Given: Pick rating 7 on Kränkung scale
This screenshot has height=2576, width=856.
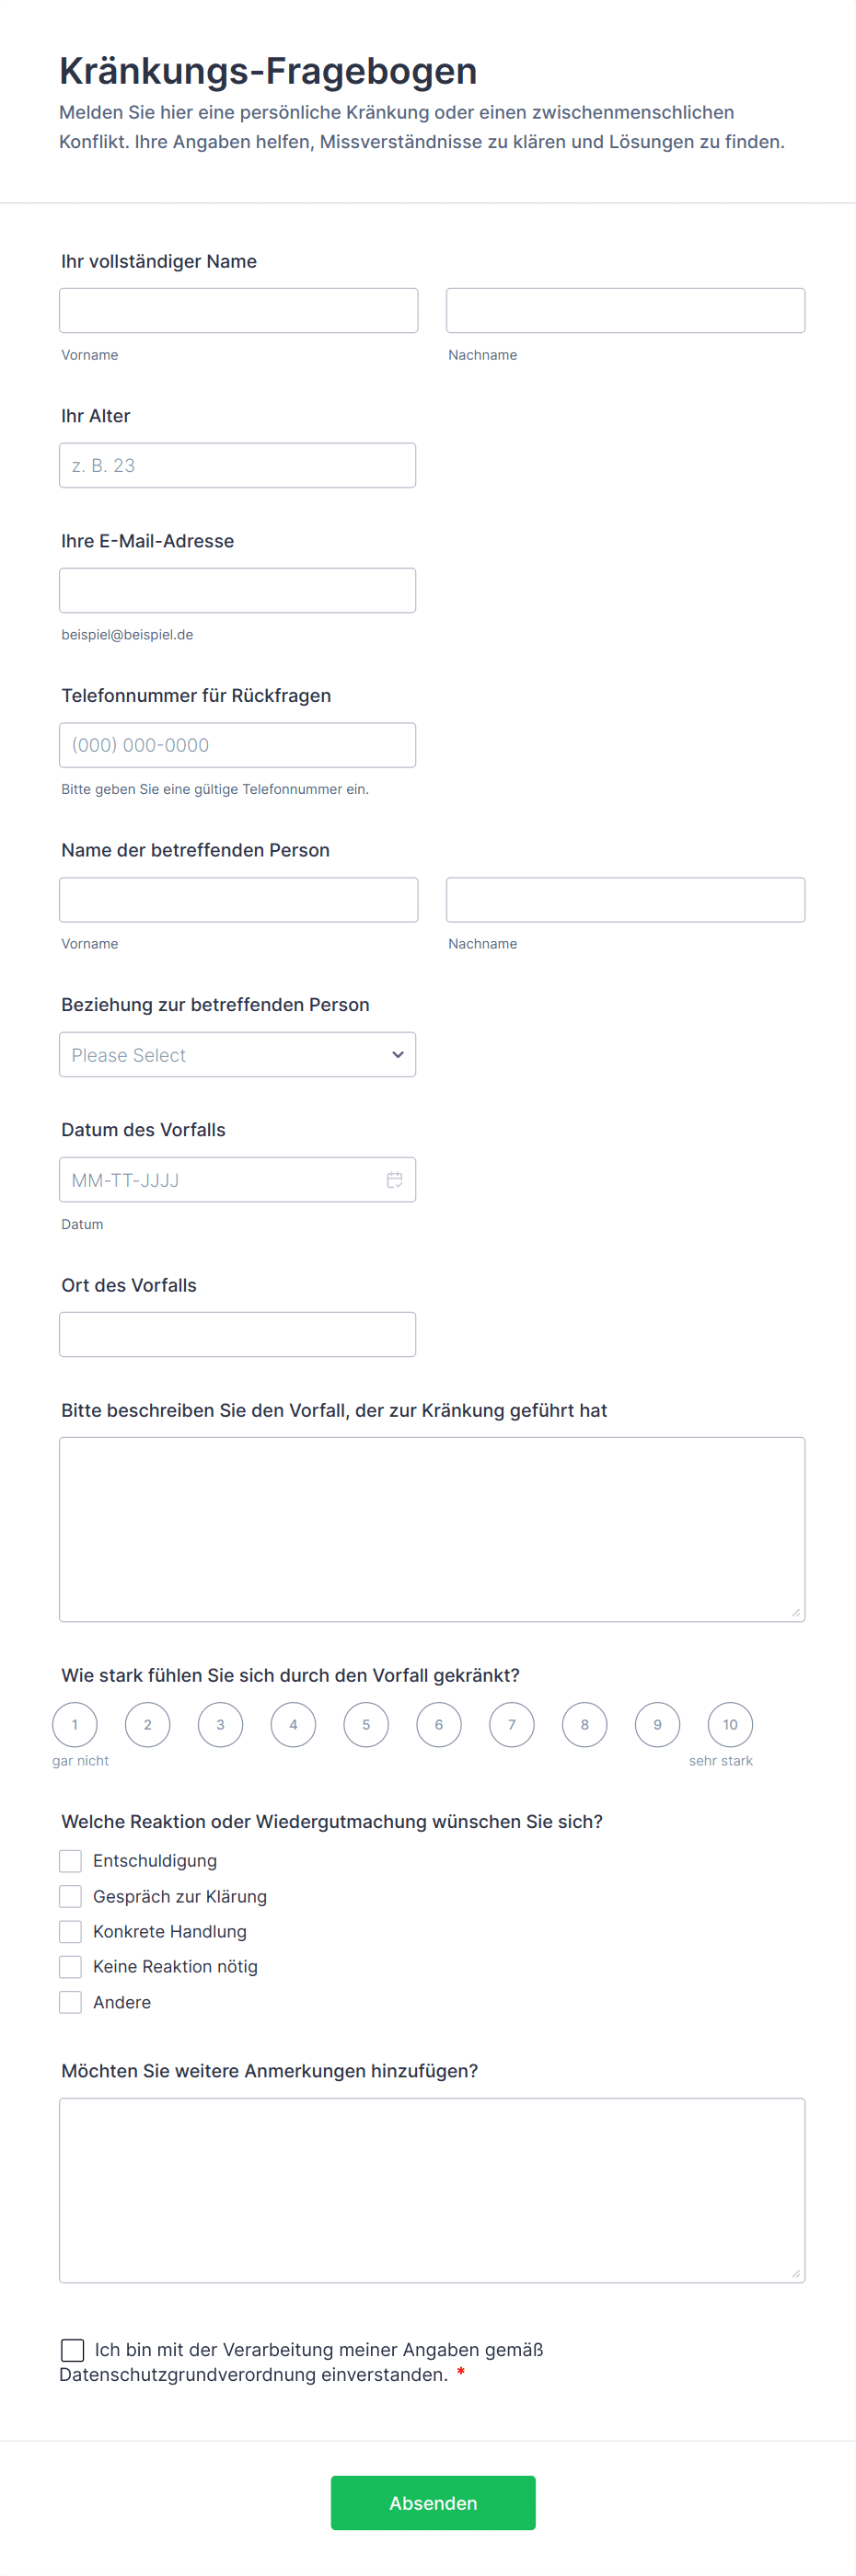Looking at the screenshot, I should [x=512, y=1724].
